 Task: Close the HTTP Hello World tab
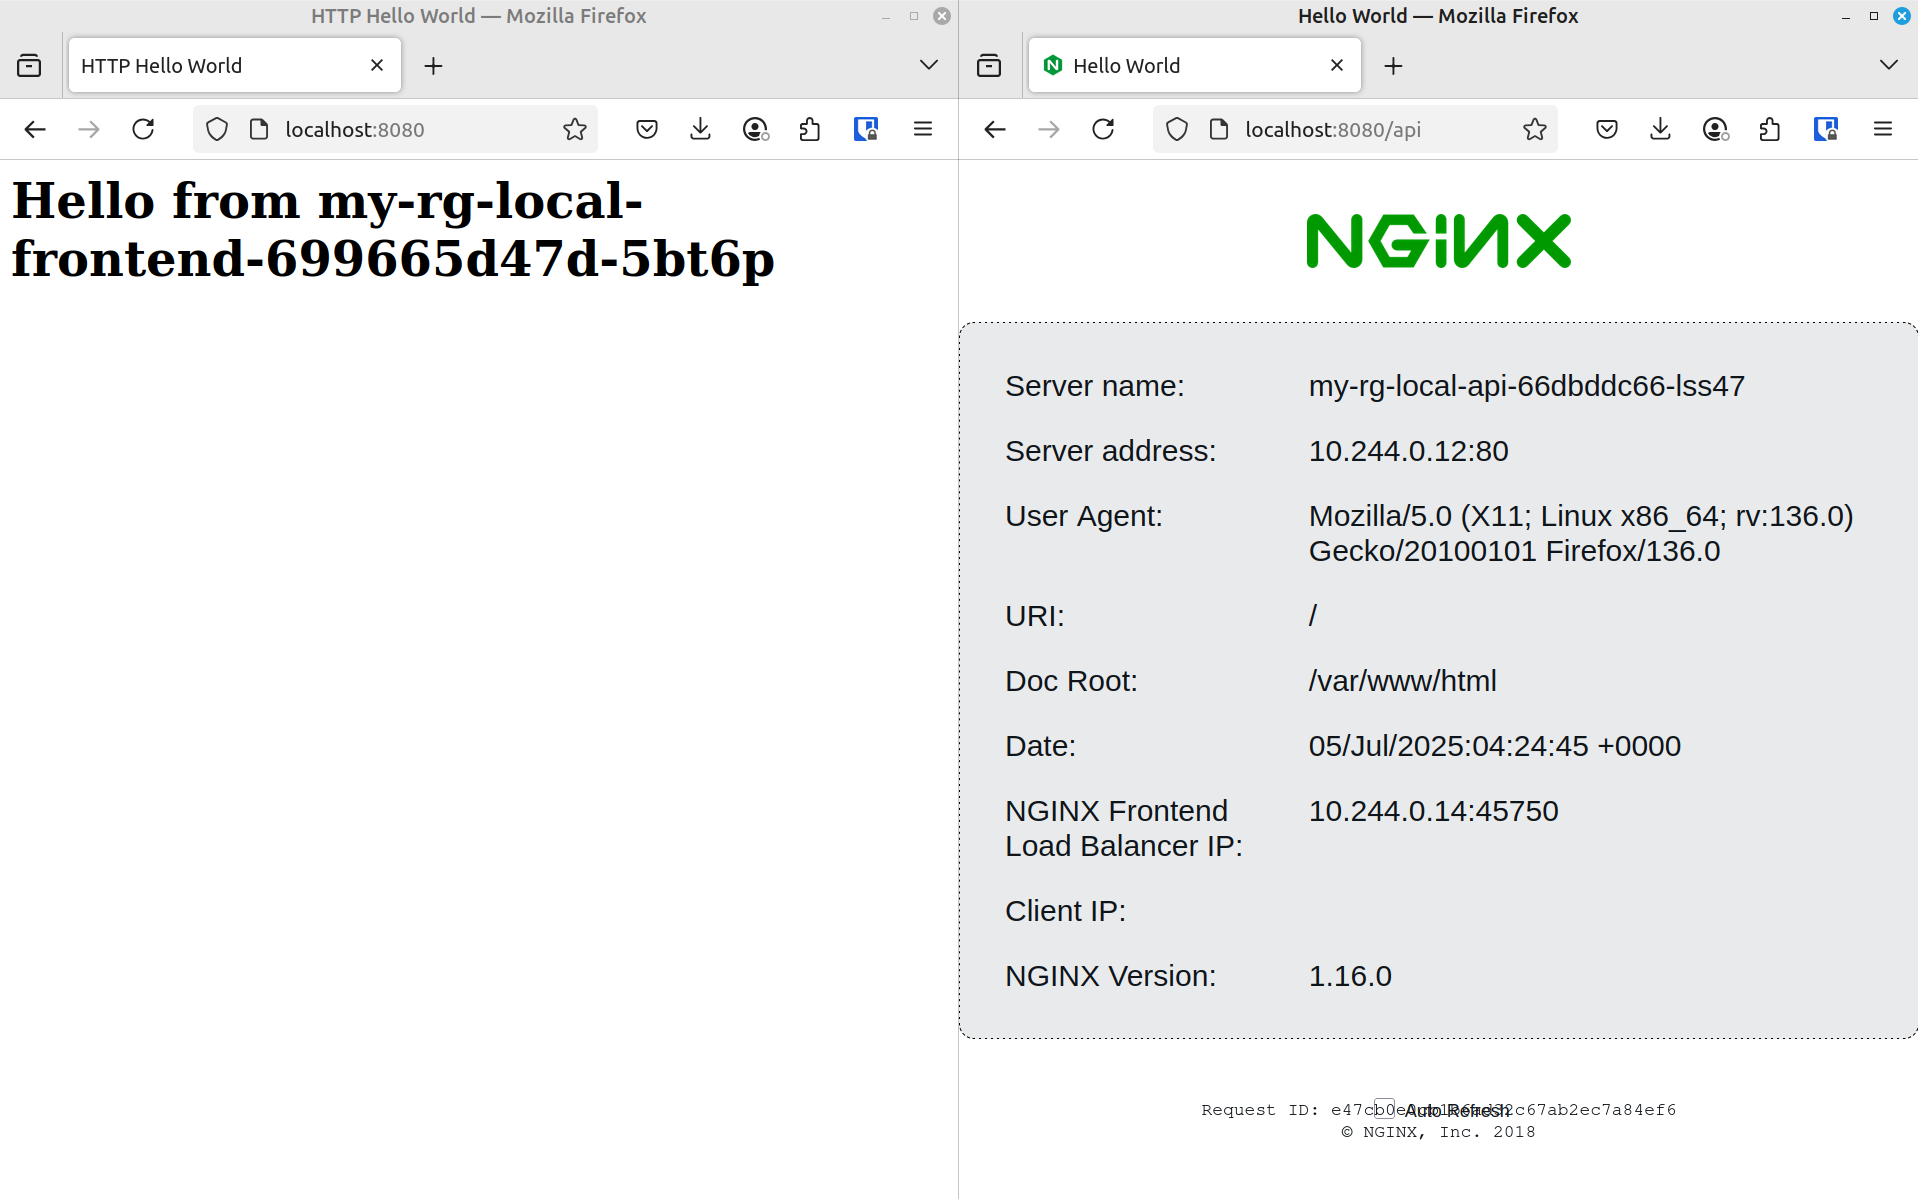(x=377, y=65)
